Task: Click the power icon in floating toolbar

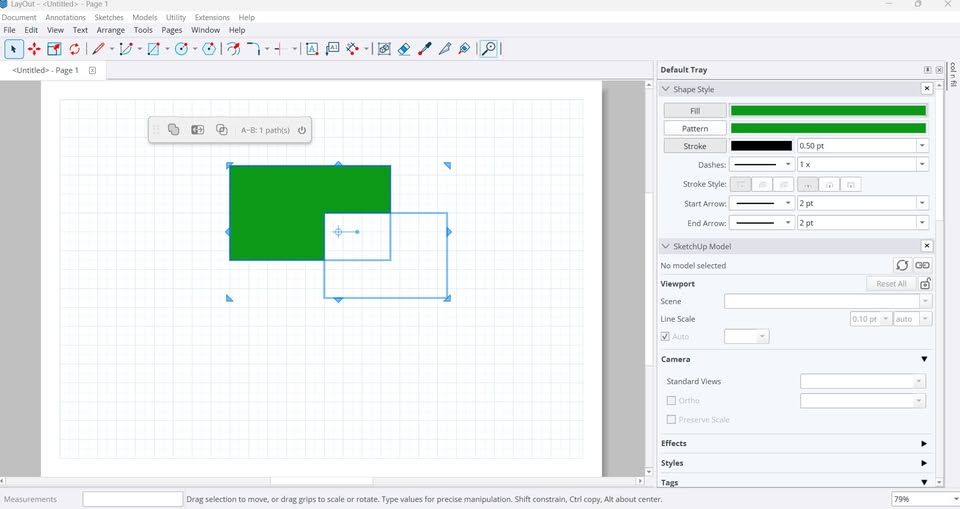Action: [x=302, y=130]
